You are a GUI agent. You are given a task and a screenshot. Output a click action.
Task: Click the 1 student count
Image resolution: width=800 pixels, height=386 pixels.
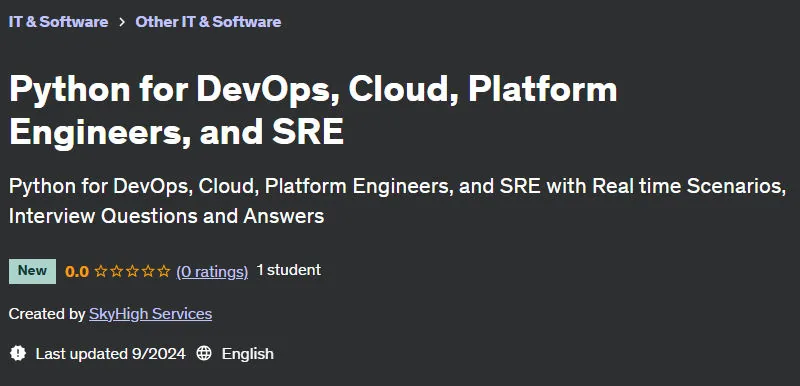[289, 270]
